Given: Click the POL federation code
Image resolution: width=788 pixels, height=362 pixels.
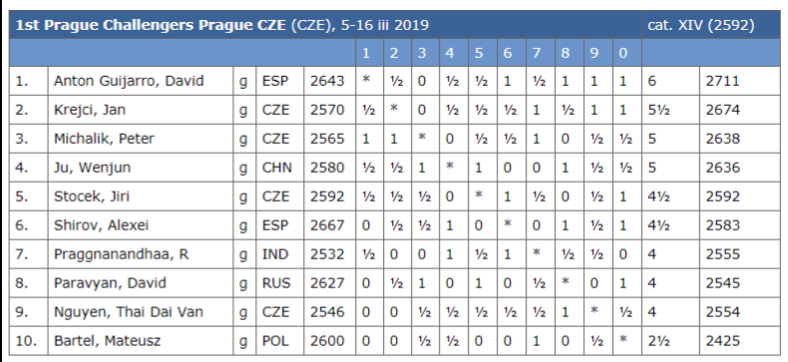Looking at the screenshot, I should 275,341.
